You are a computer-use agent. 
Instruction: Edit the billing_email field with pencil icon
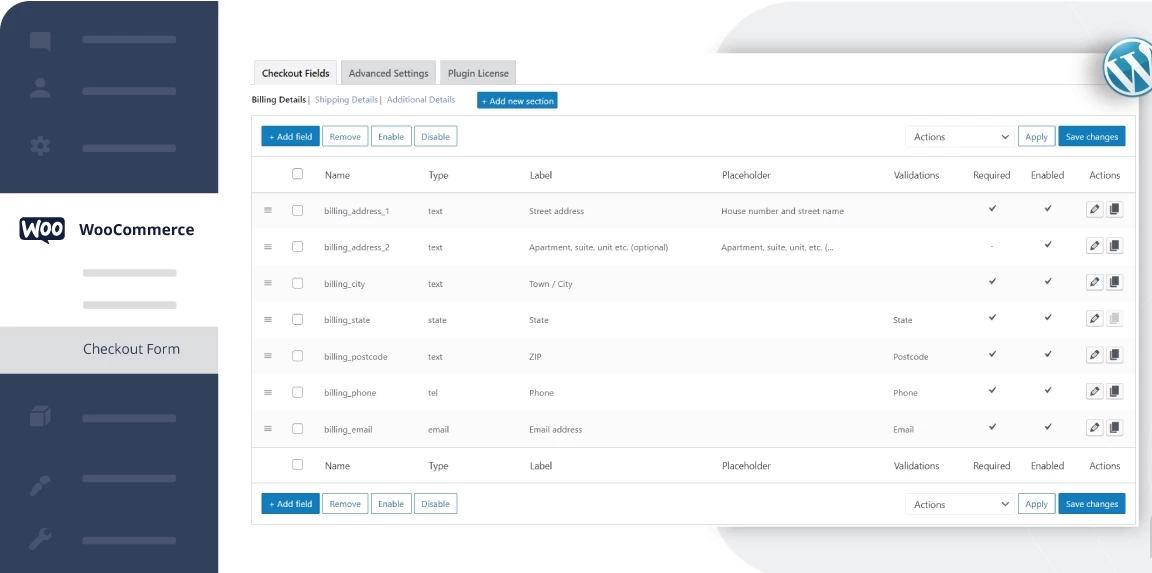[x=1095, y=427]
